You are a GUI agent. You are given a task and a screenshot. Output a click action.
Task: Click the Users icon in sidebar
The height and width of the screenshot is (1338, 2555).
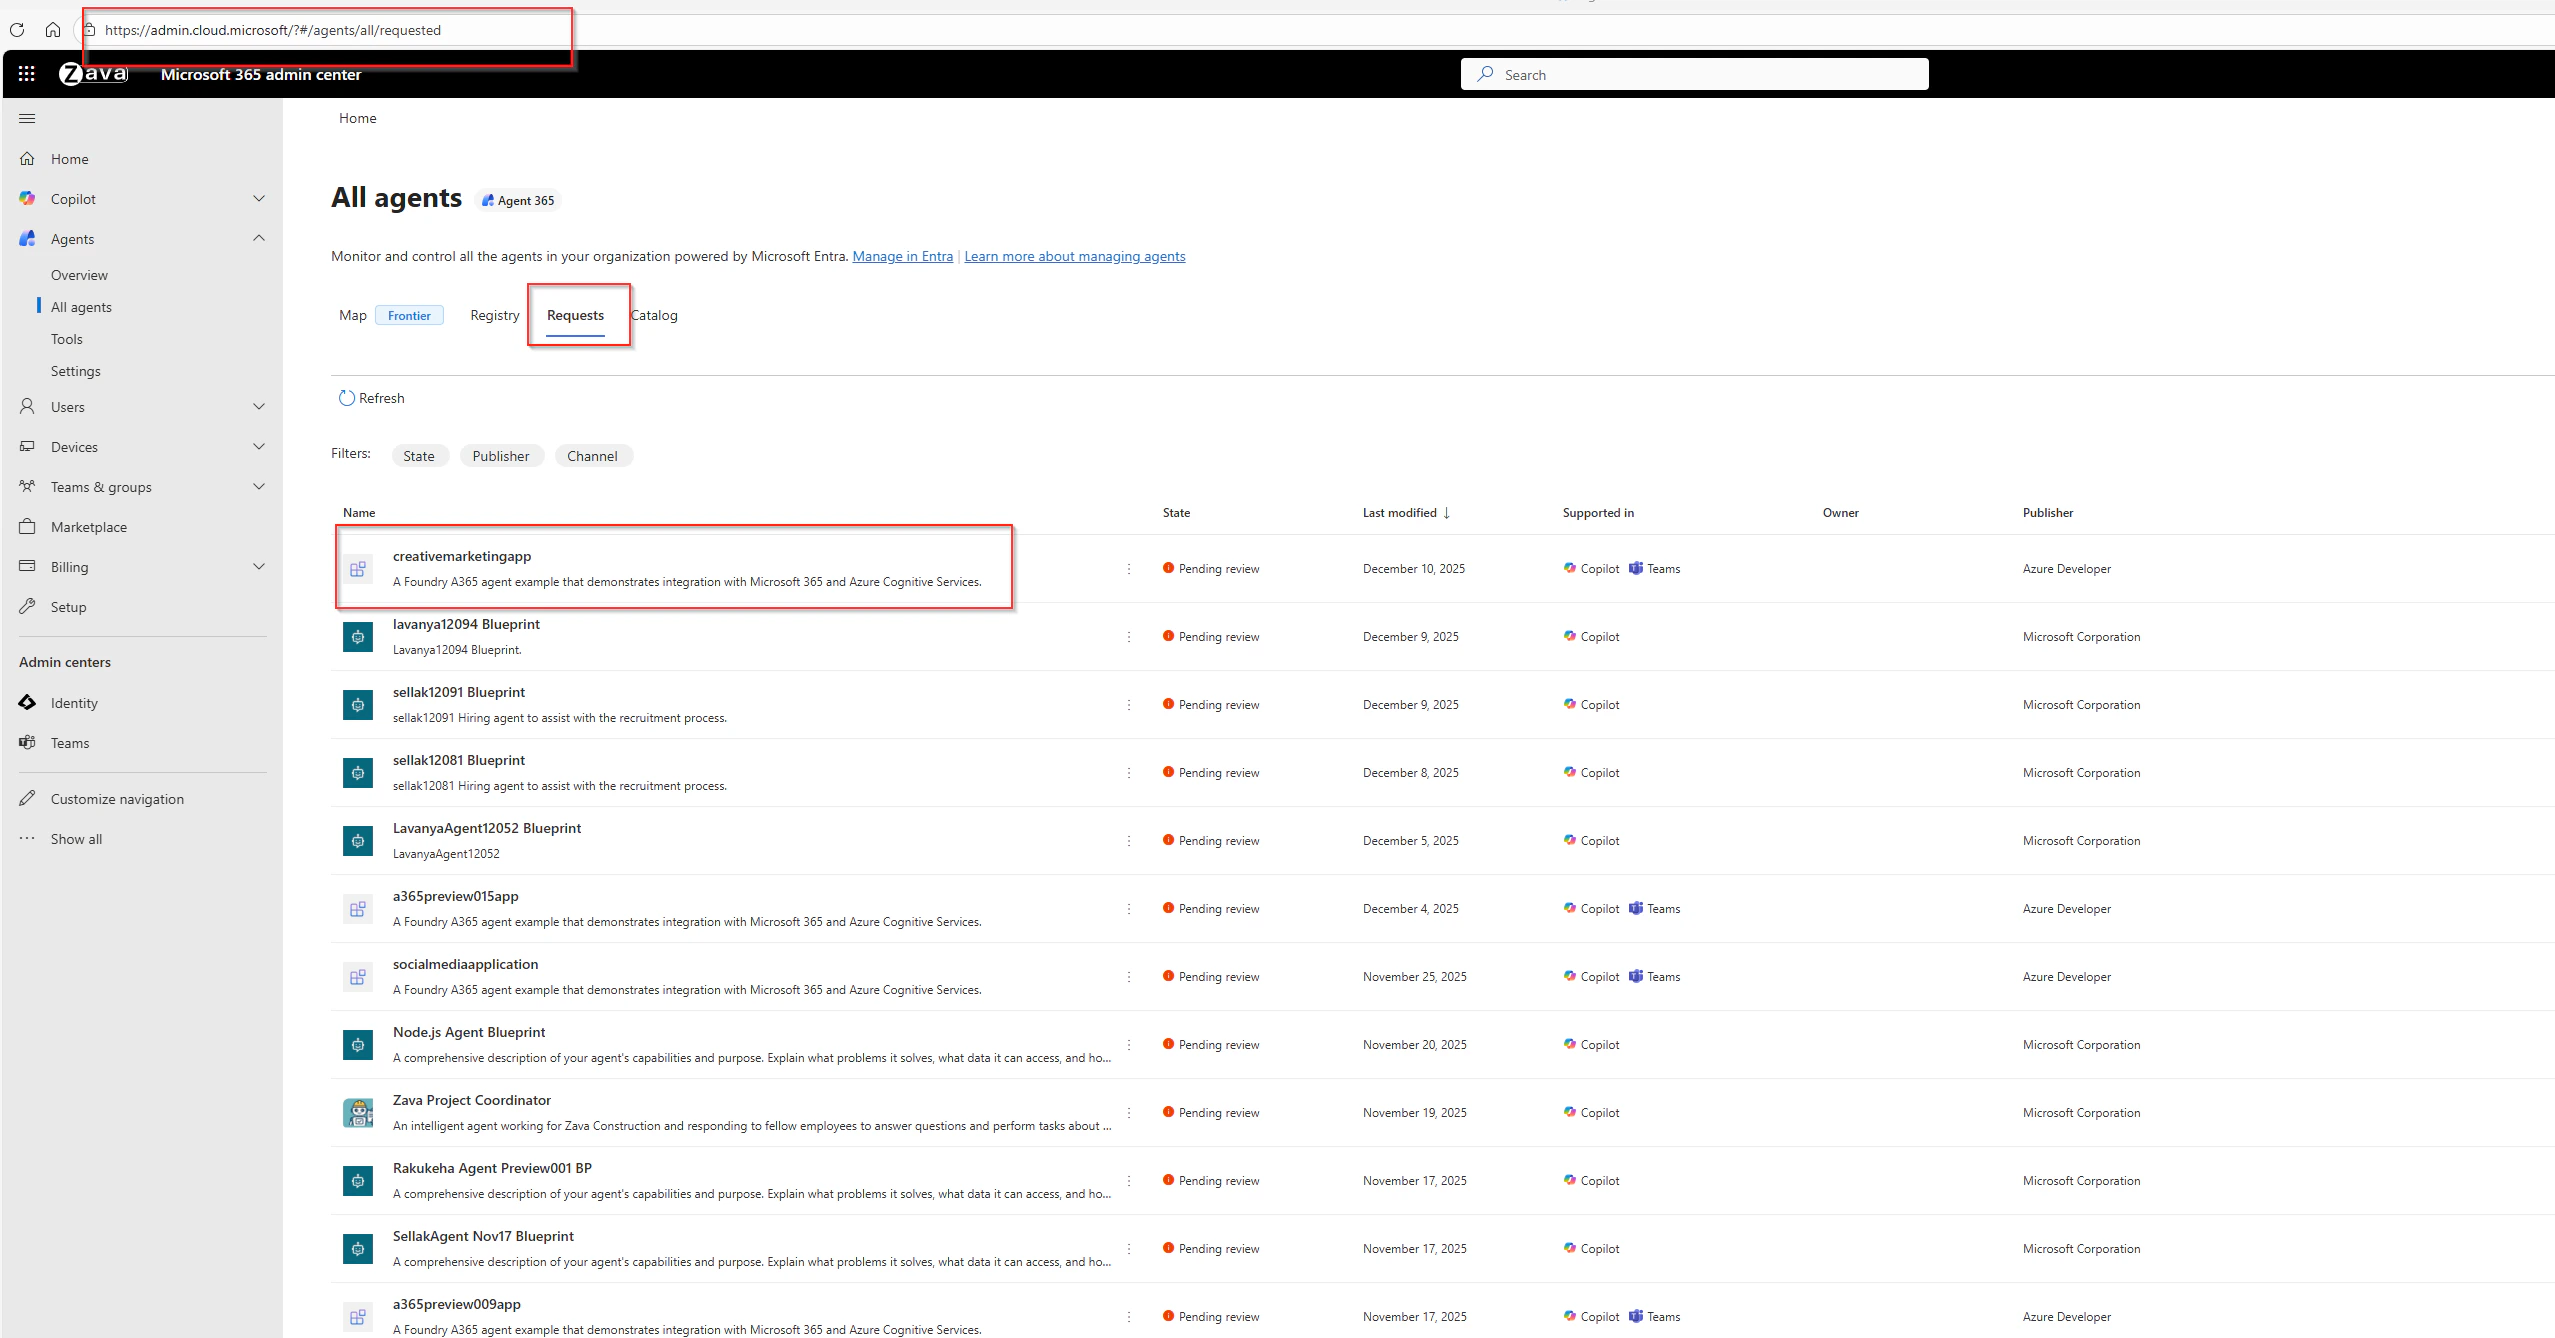click(x=27, y=407)
